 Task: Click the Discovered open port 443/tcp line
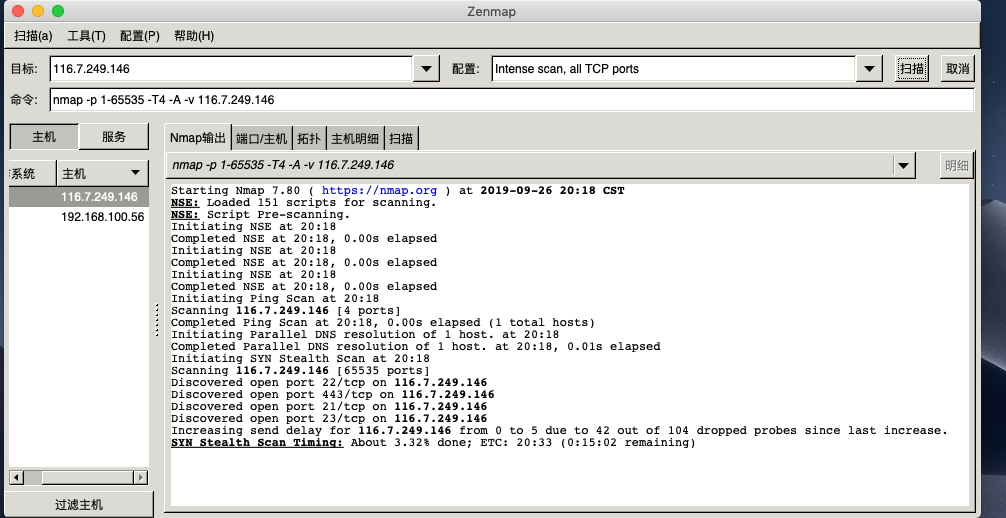click(332, 395)
